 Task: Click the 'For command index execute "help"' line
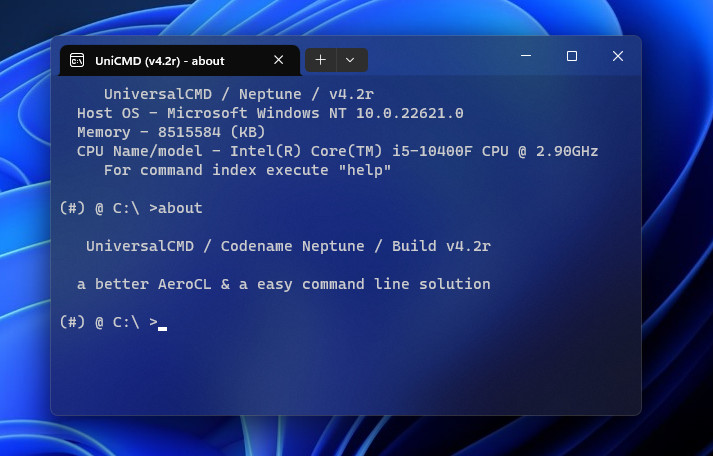point(247,170)
